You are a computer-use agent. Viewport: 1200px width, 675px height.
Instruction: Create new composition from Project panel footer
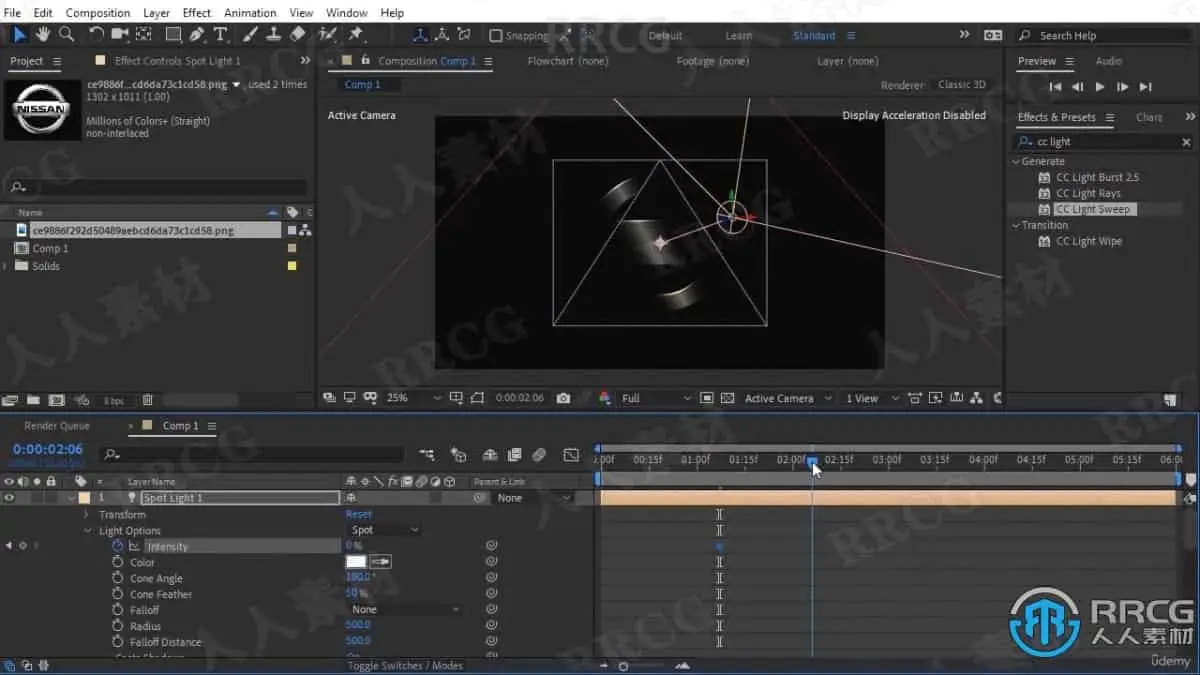pyautogui.click(x=56, y=400)
